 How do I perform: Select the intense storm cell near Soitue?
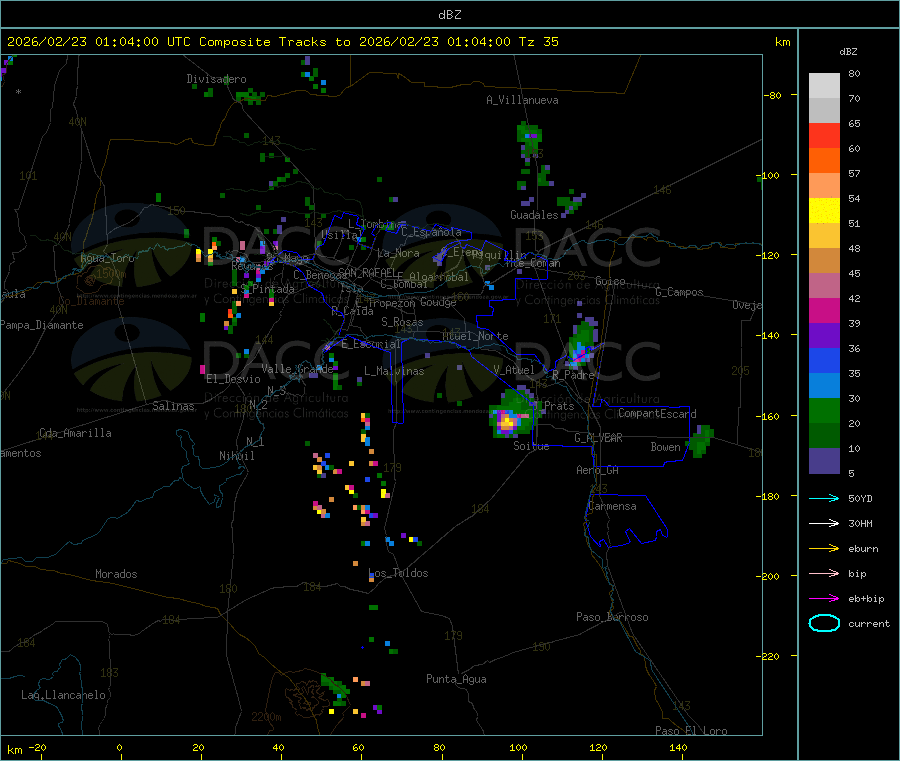510,416
